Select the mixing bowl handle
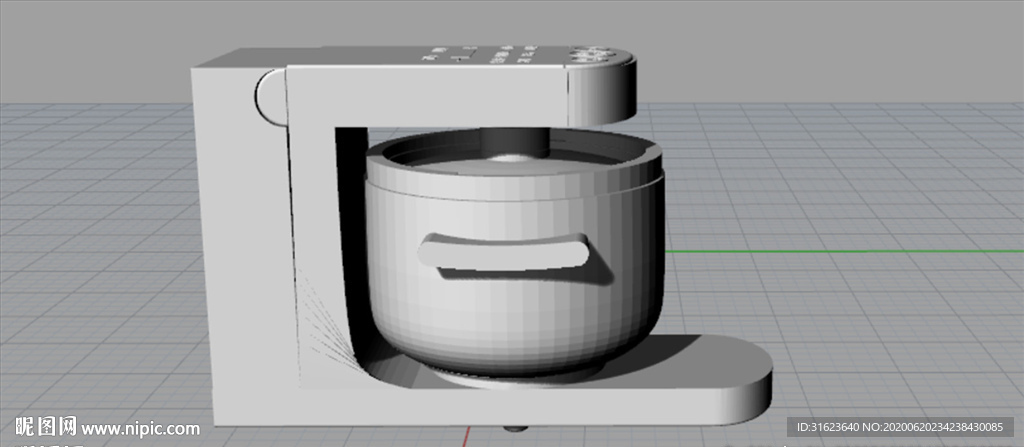 tap(505, 251)
